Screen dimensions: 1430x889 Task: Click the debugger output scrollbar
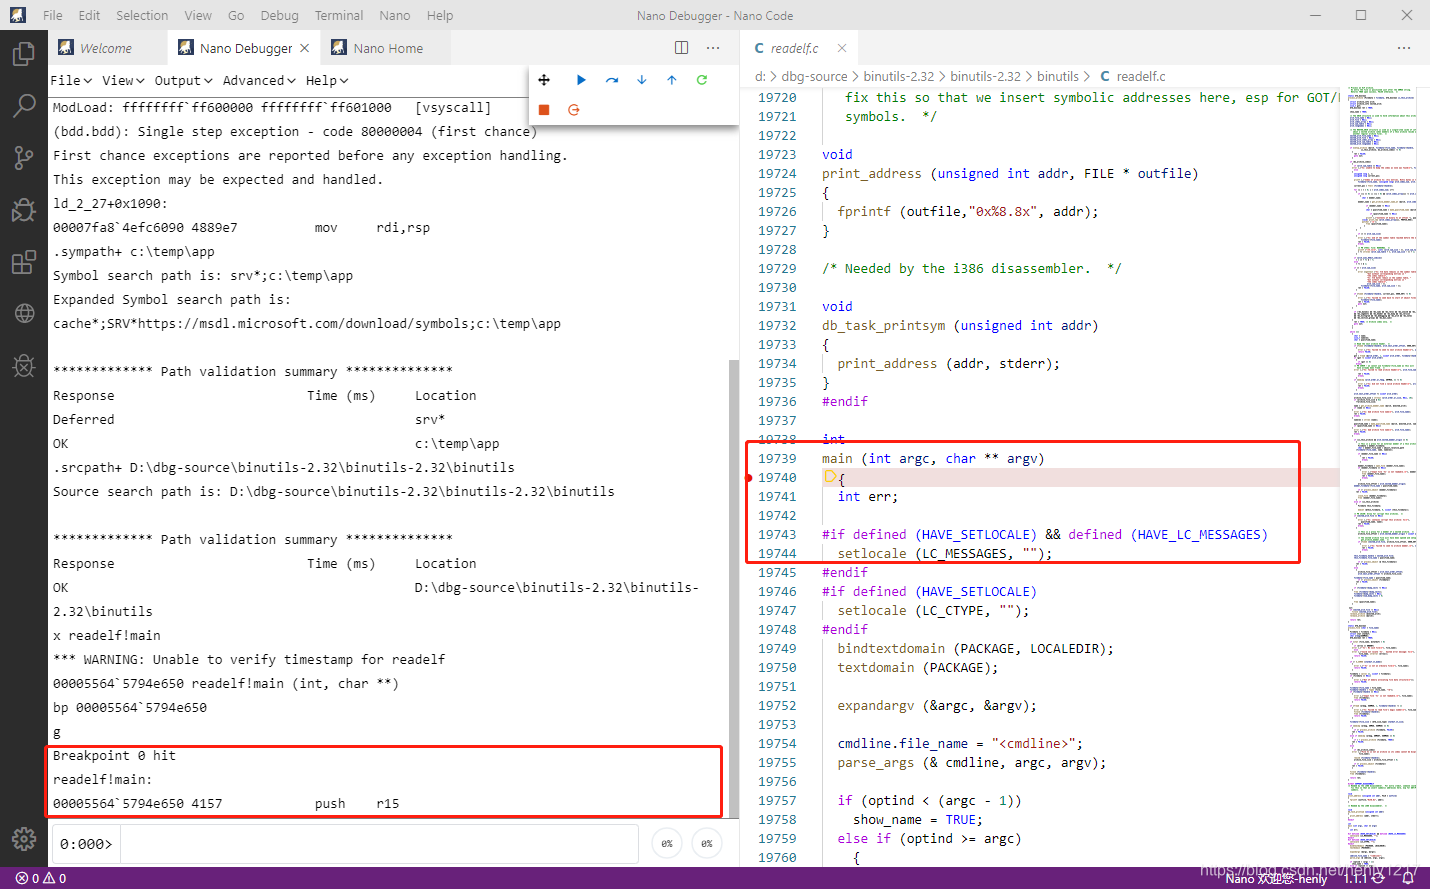point(734,588)
